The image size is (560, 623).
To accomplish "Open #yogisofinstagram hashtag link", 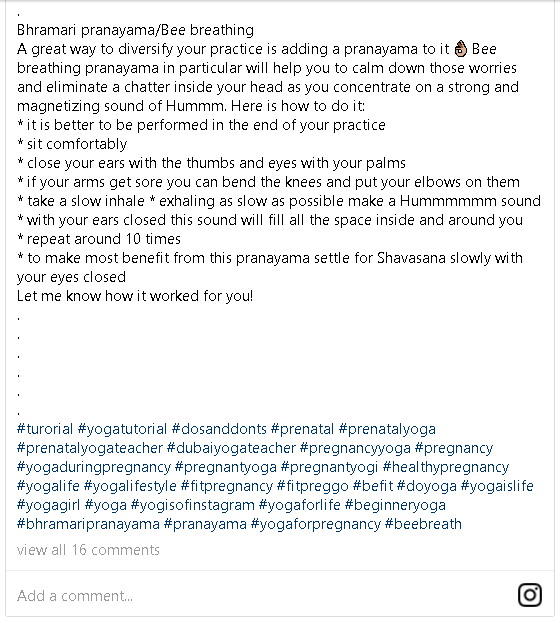I will [193, 505].
